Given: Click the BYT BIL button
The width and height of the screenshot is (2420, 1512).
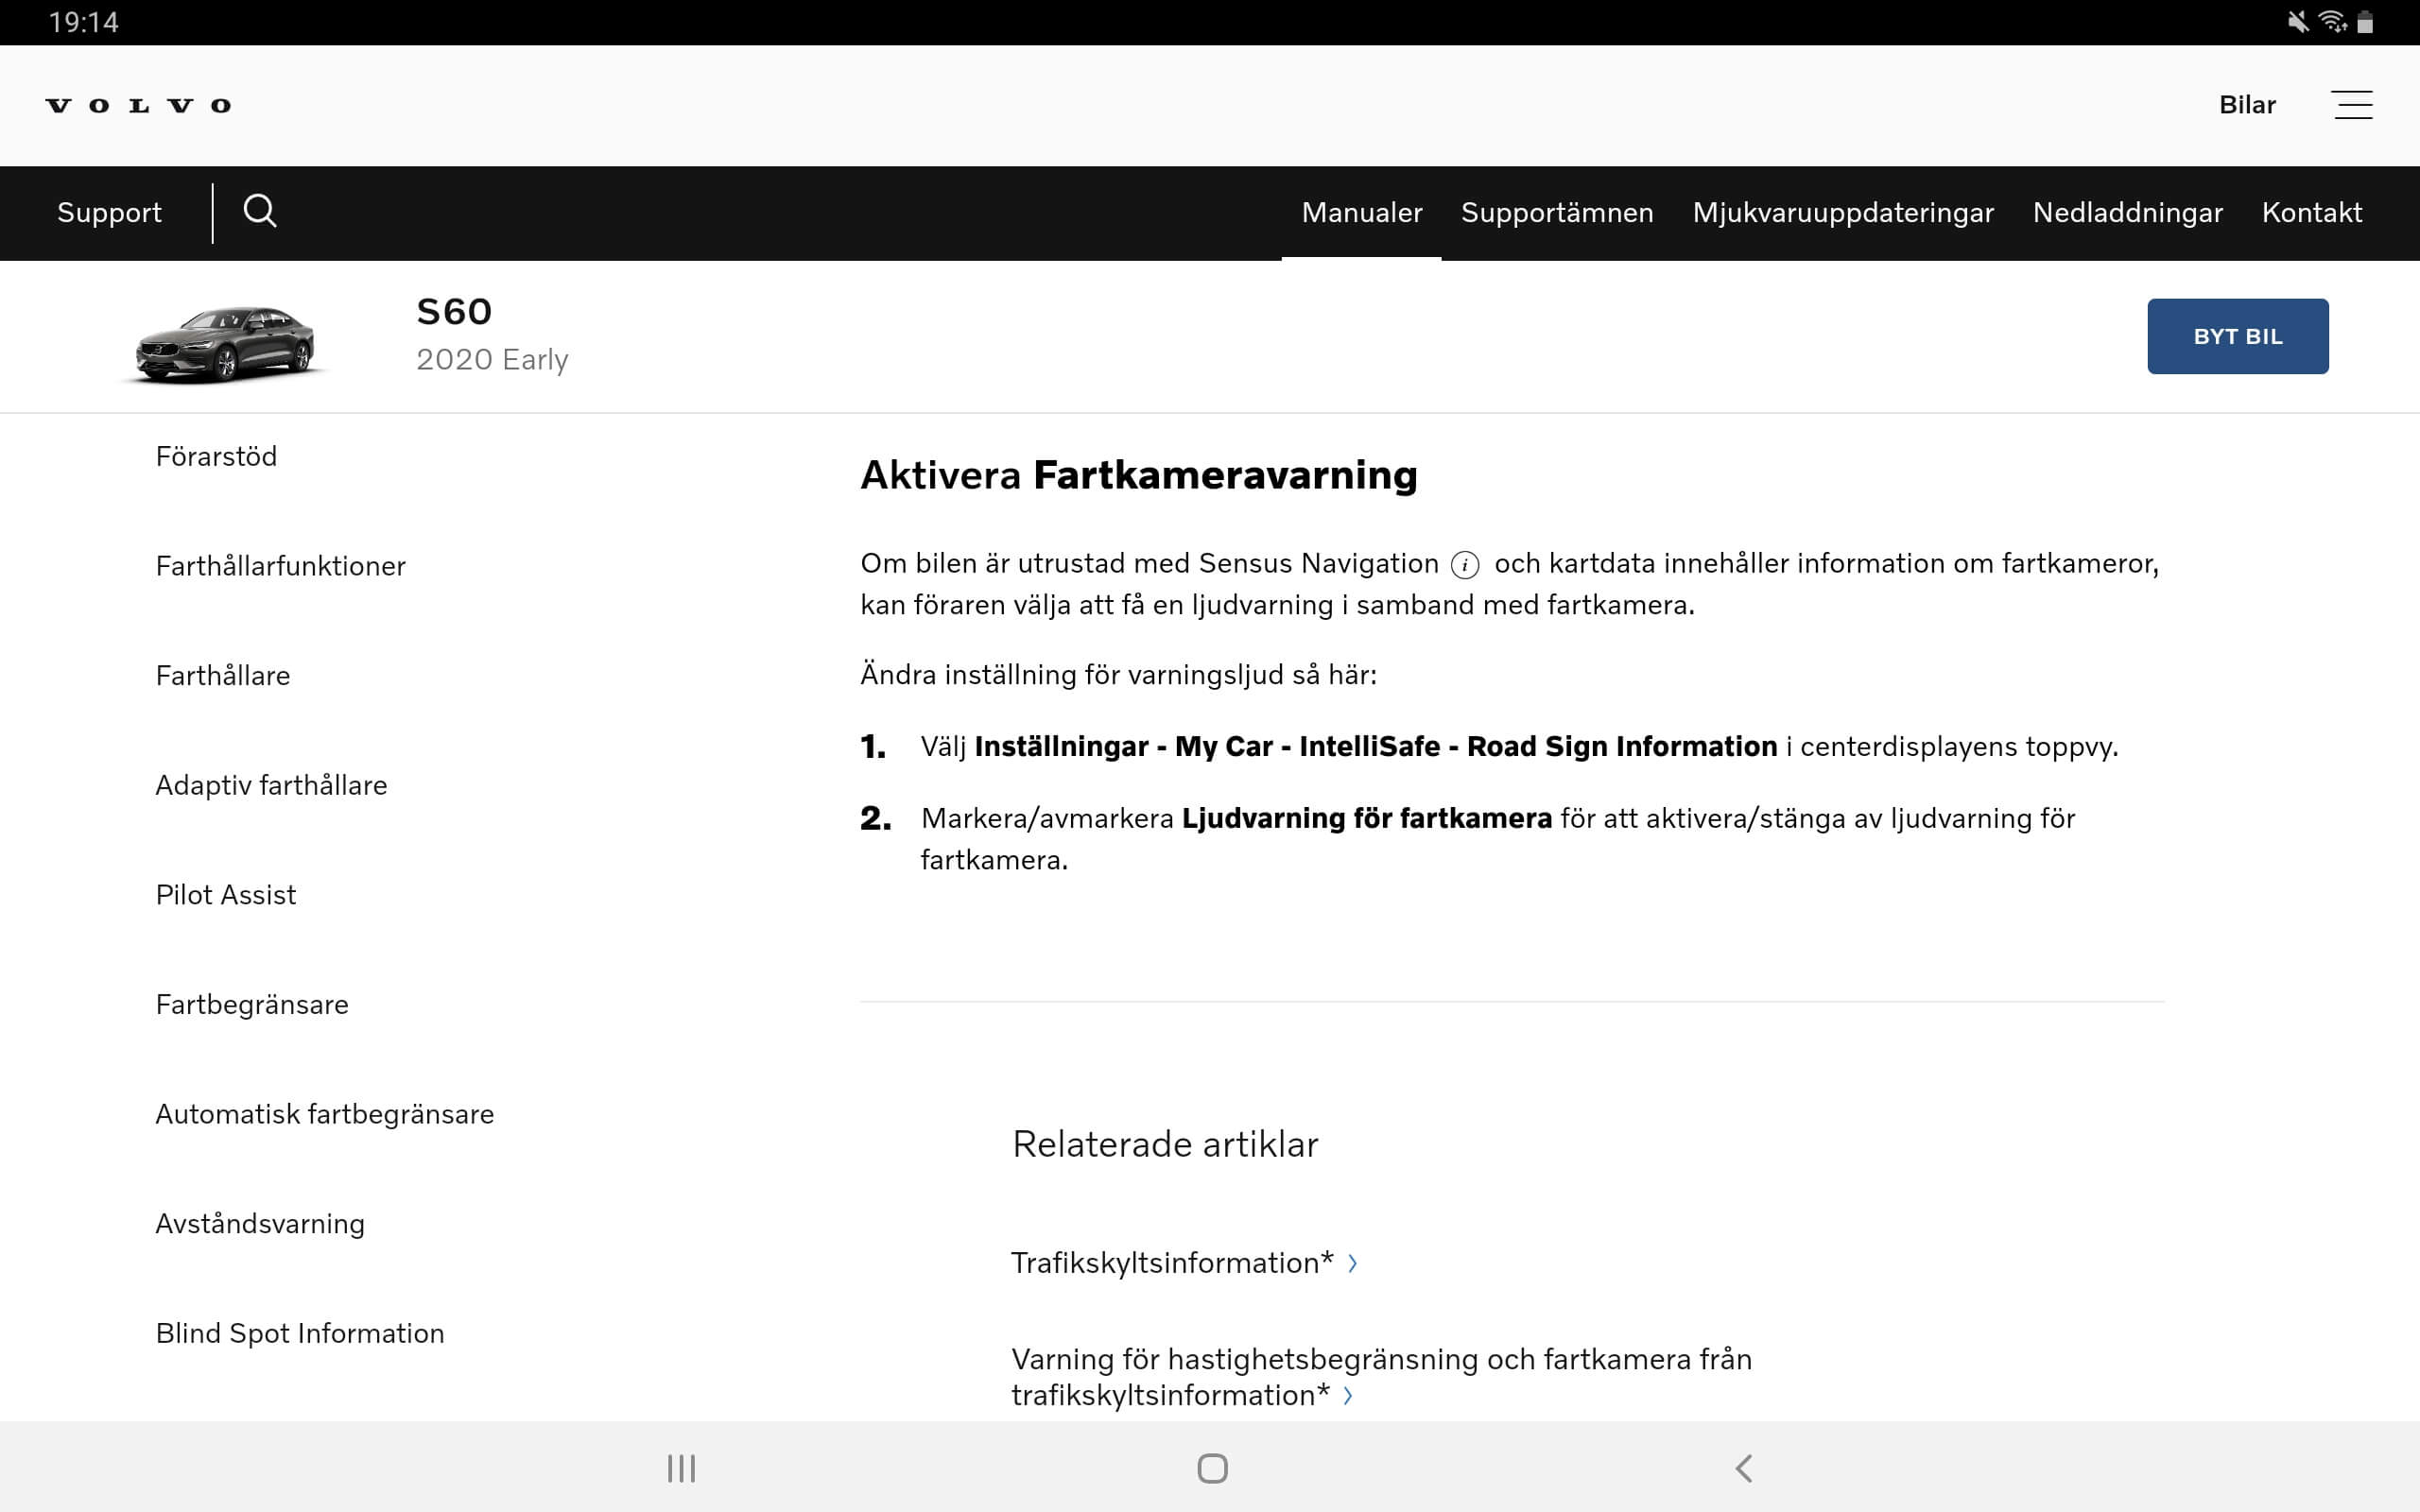Looking at the screenshot, I should click(2237, 336).
